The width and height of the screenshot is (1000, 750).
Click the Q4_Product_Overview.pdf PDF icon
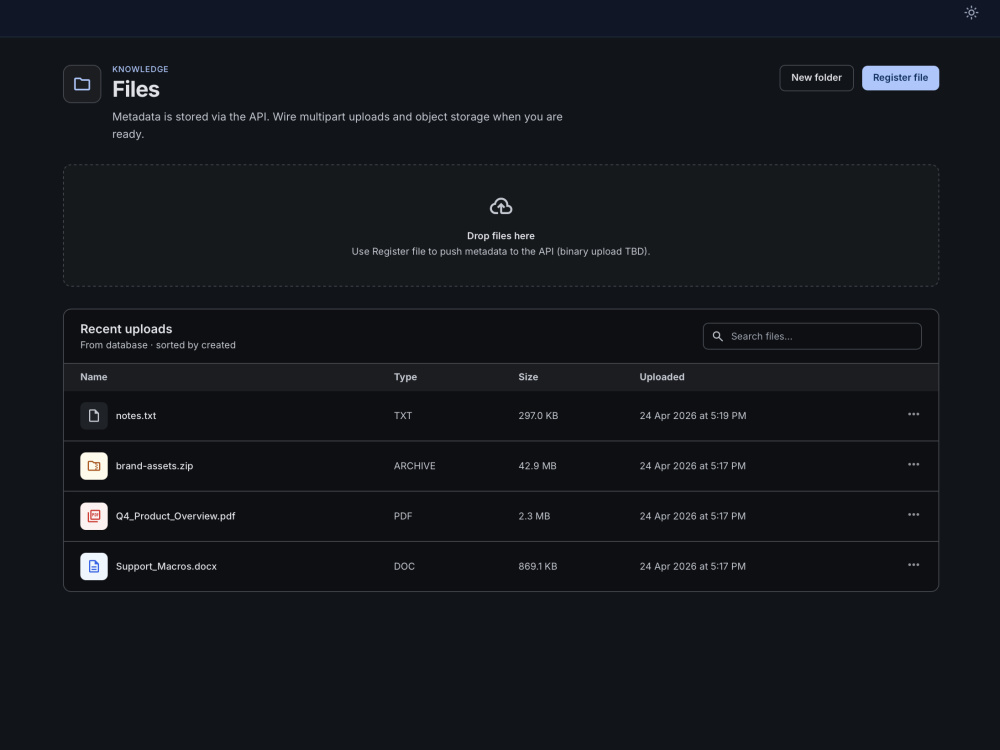tap(94, 517)
